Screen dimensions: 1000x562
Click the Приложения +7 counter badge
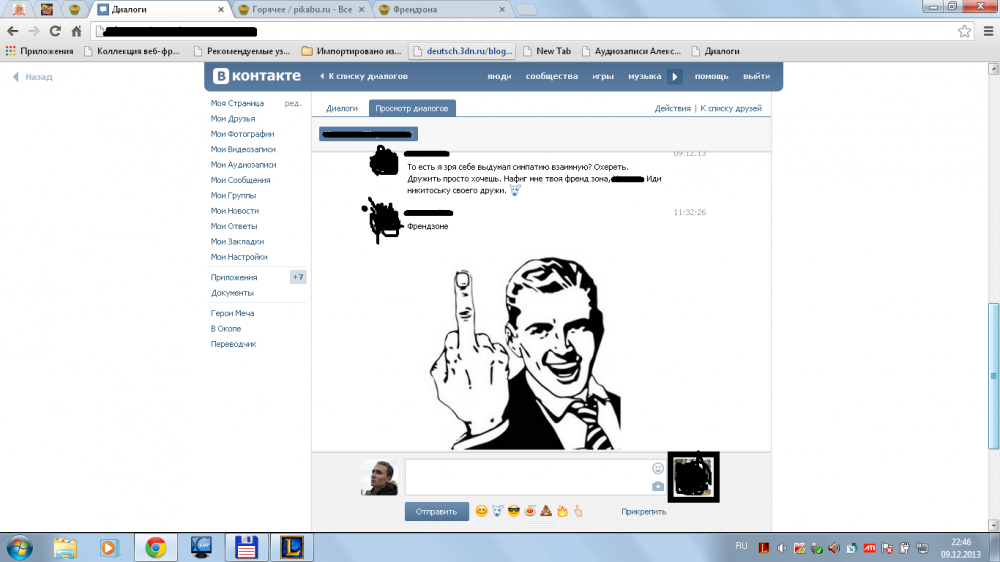pos(298,277)
